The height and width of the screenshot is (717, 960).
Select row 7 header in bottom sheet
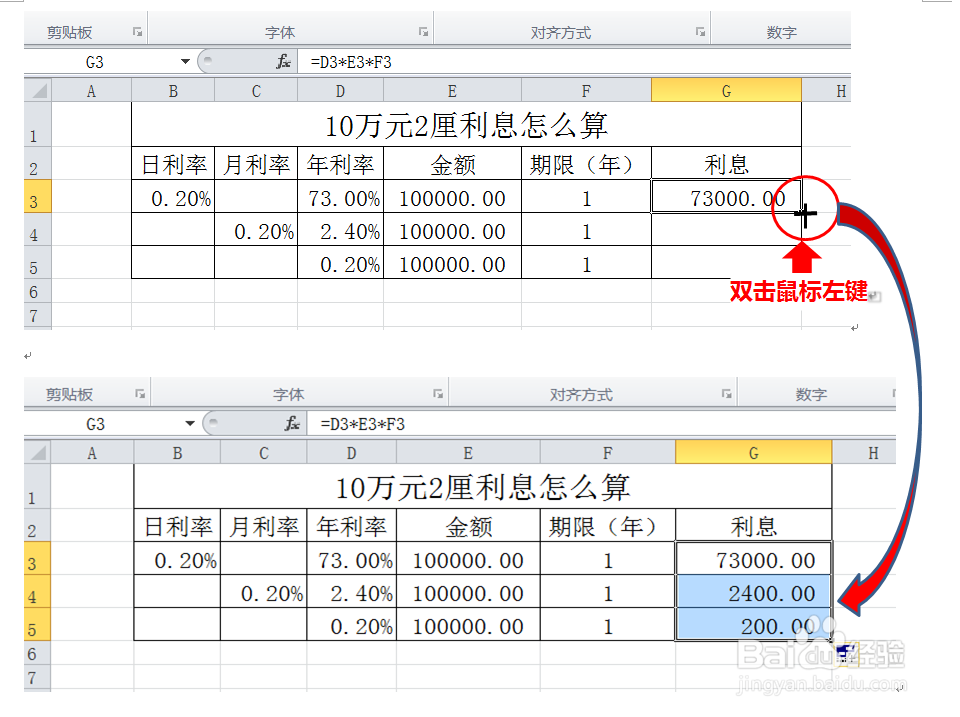click(37, 677)
